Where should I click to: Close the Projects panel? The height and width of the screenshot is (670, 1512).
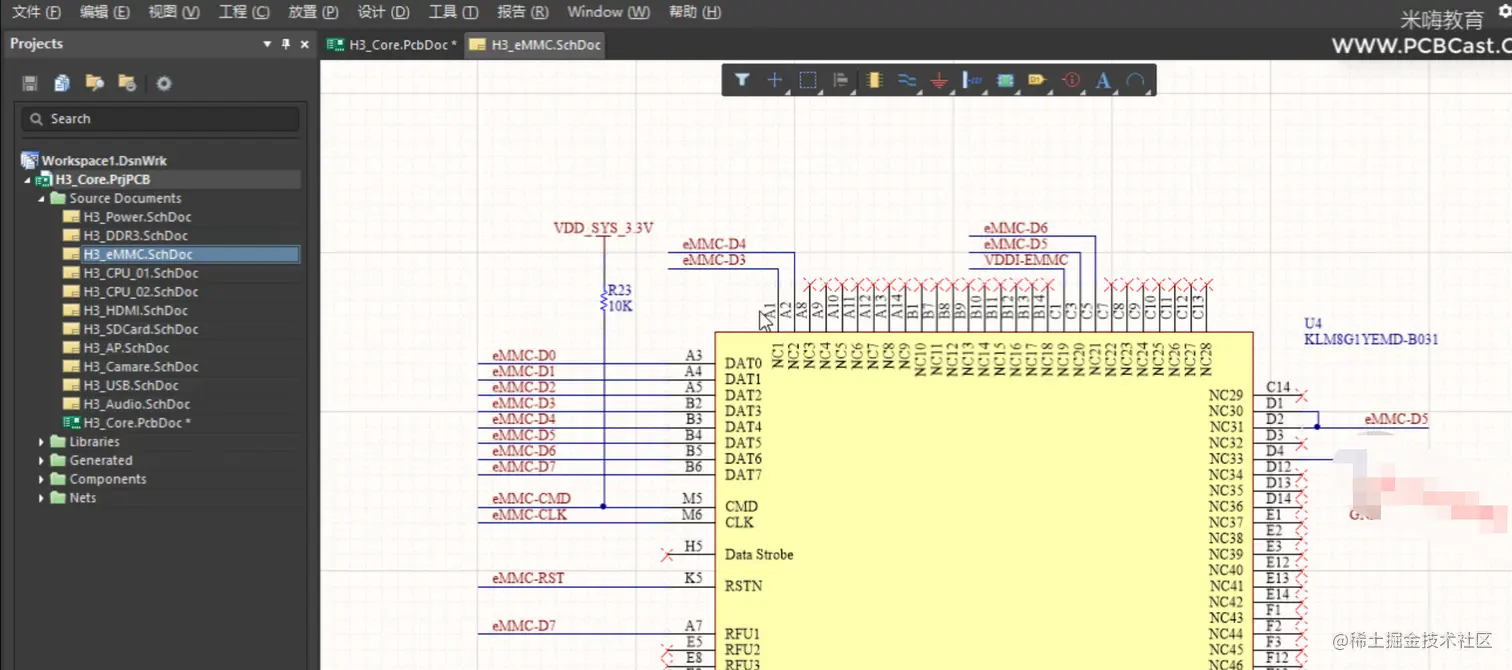[x=305, y=44]
